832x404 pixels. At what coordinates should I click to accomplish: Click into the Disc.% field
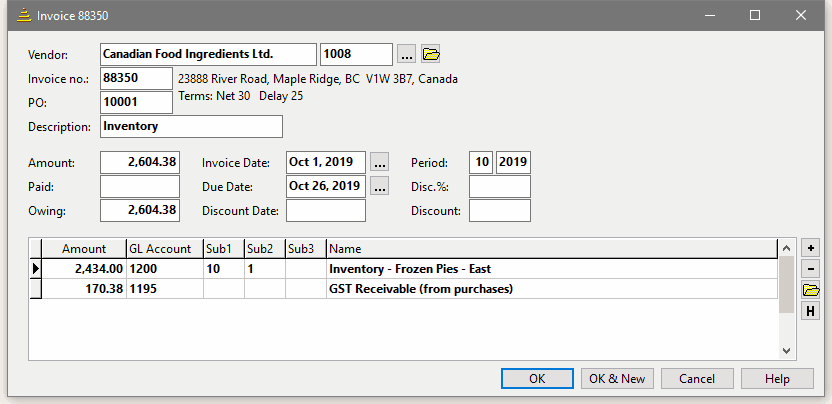(500, 186)
